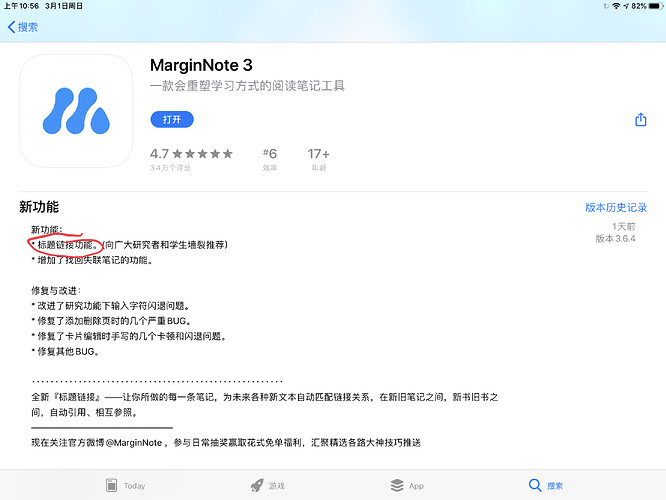Tap the 3.4万个评分 rating count

point(170,168)
